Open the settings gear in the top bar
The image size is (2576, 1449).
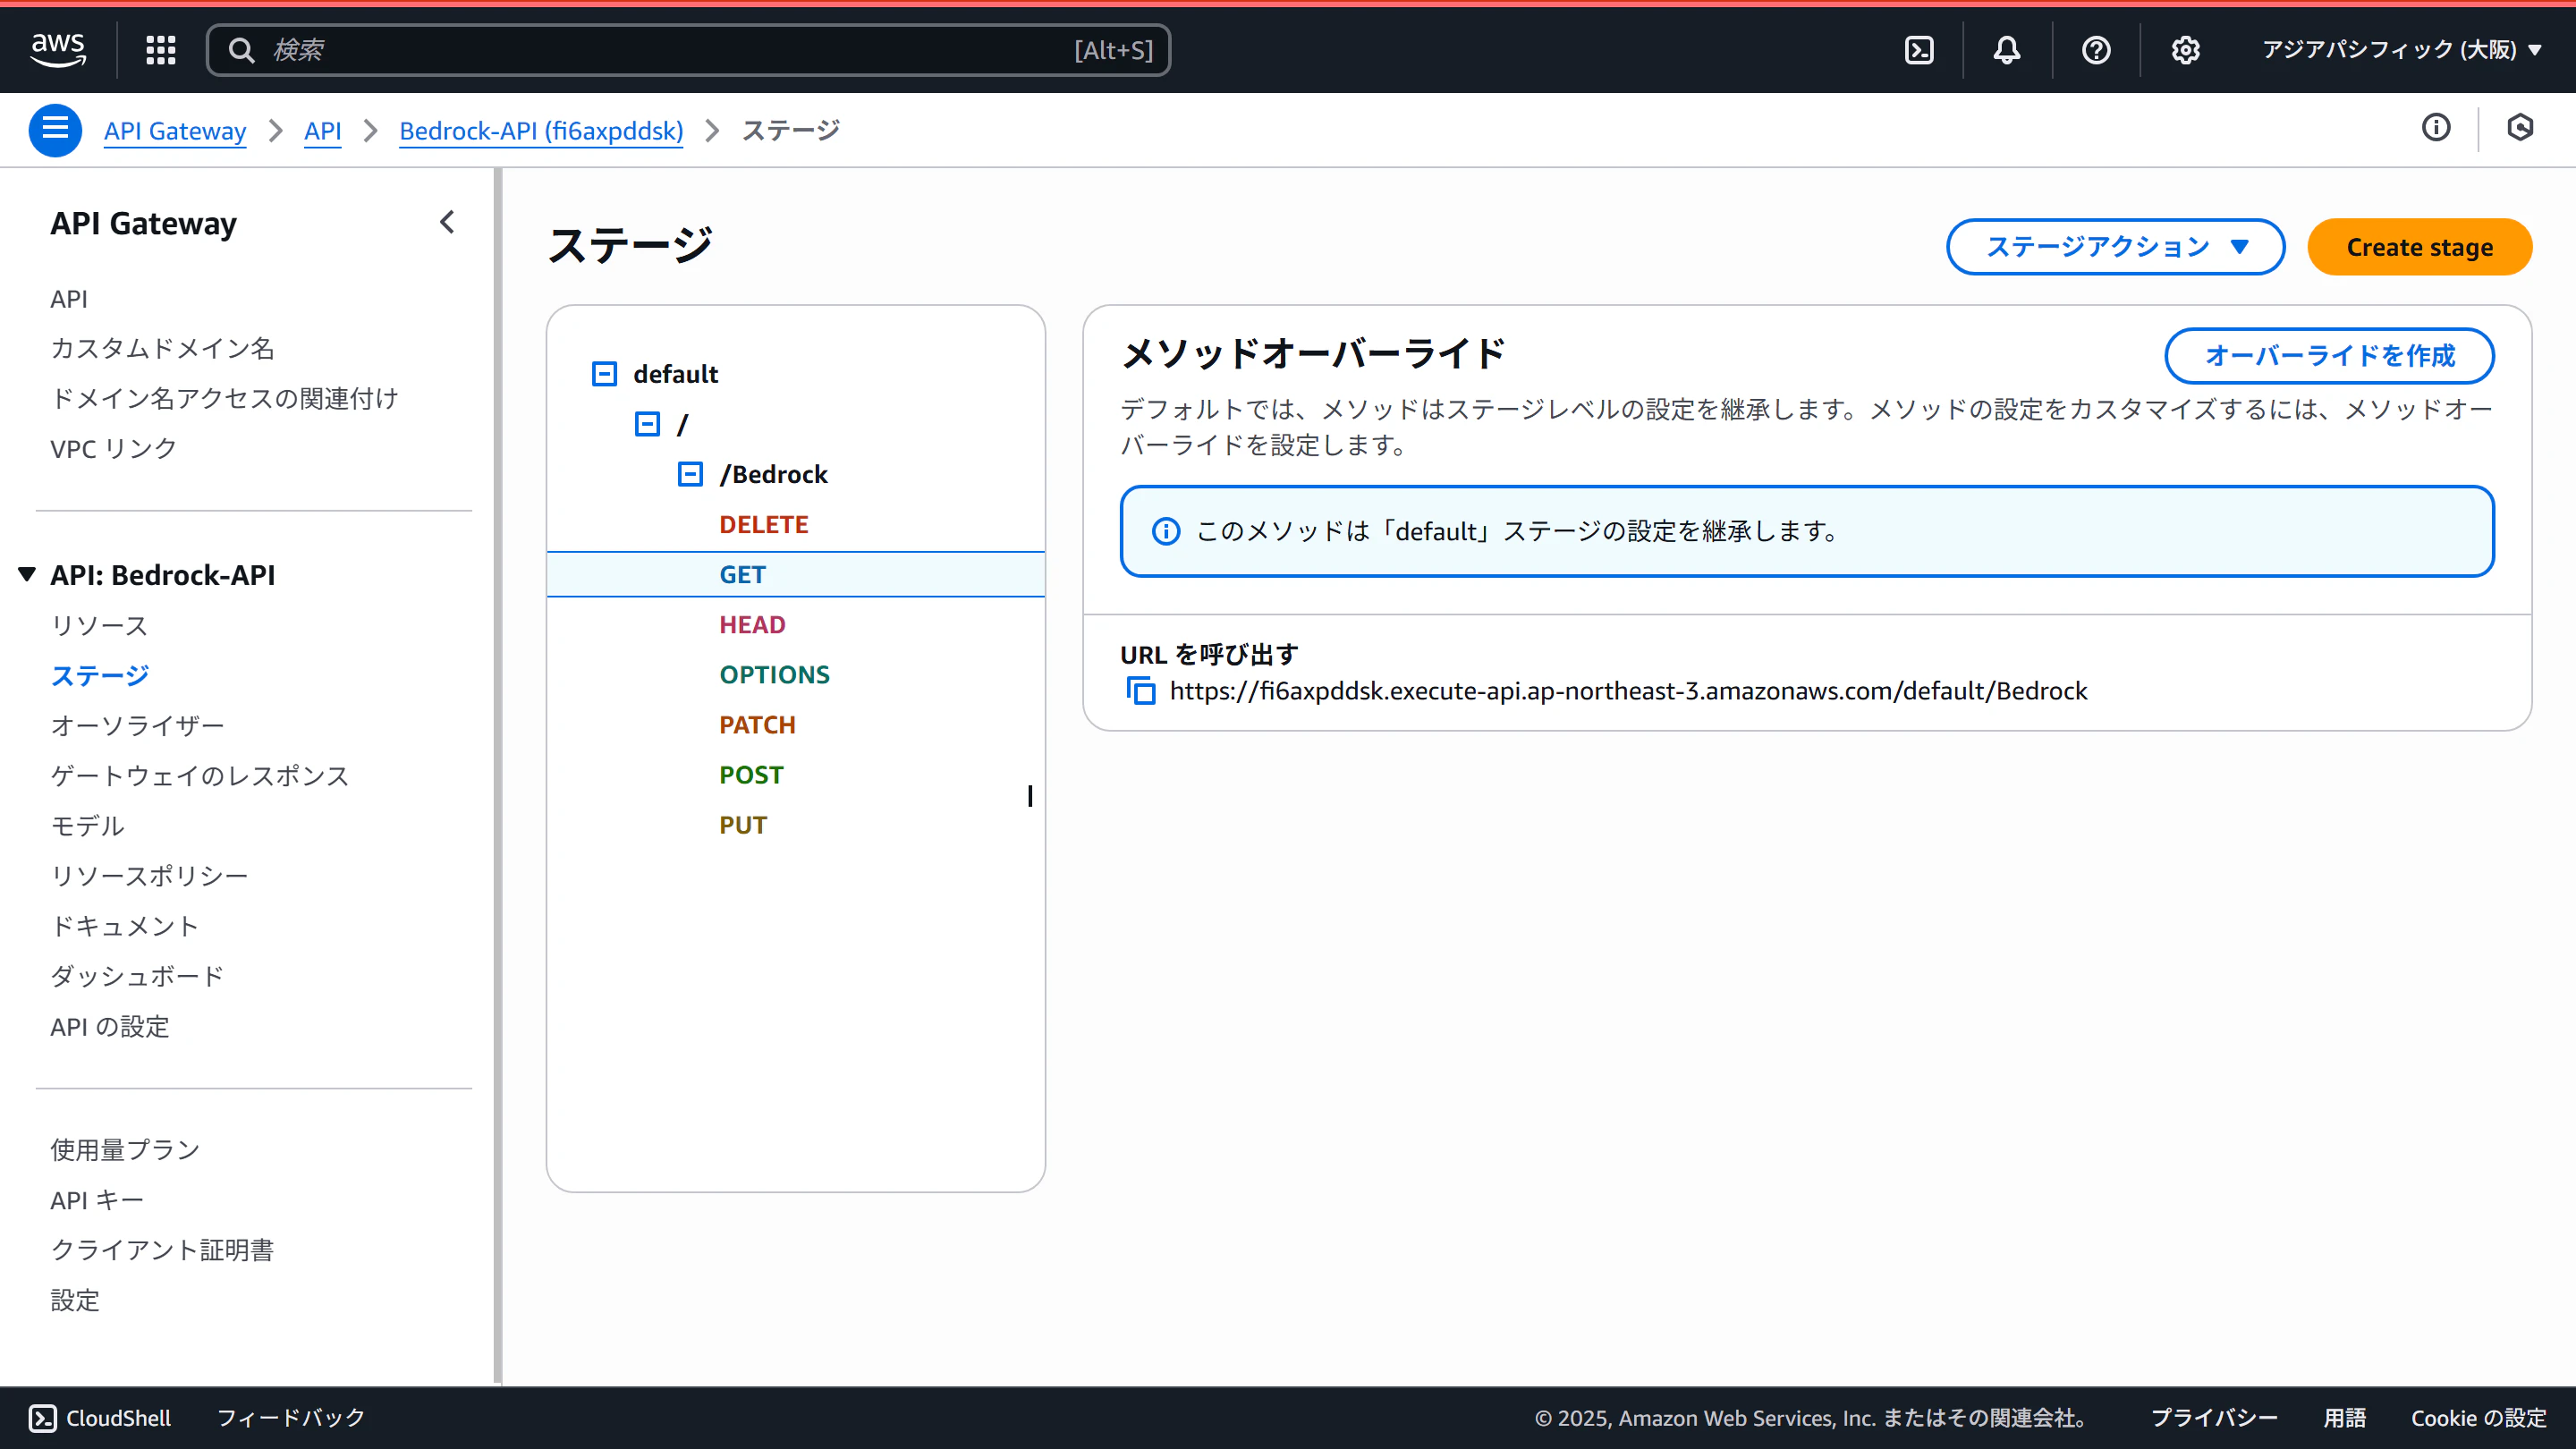[2185, 50]
